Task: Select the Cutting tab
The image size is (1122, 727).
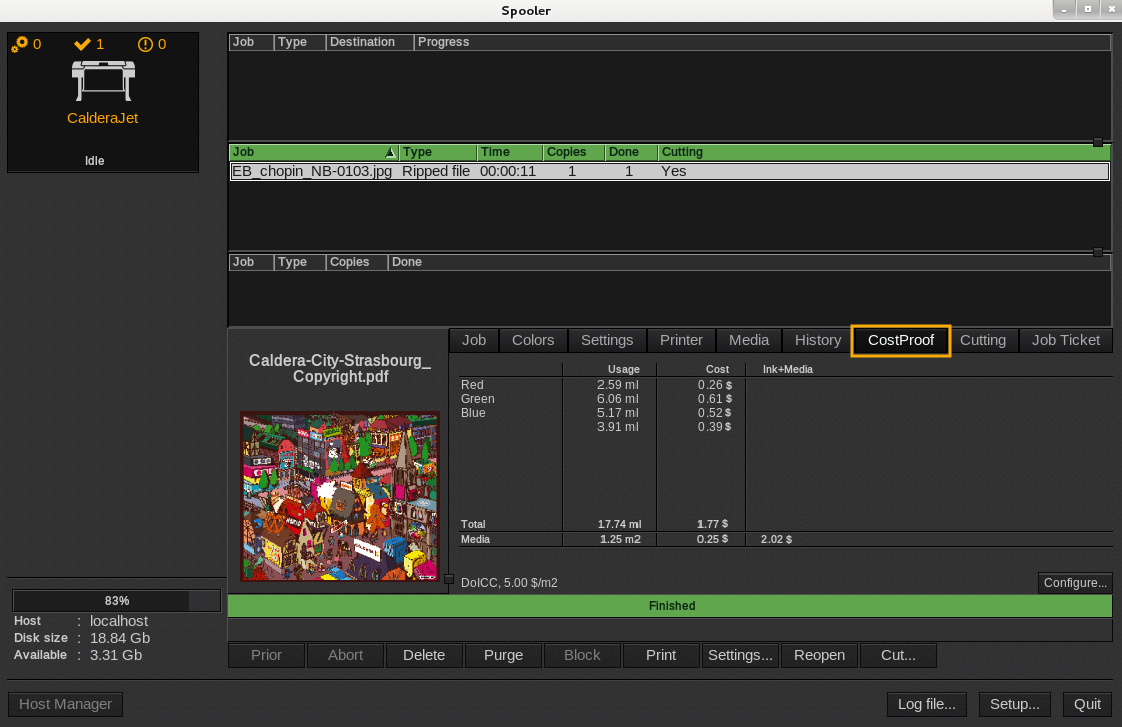Action: pyautogui.click(x=982, y=340)
